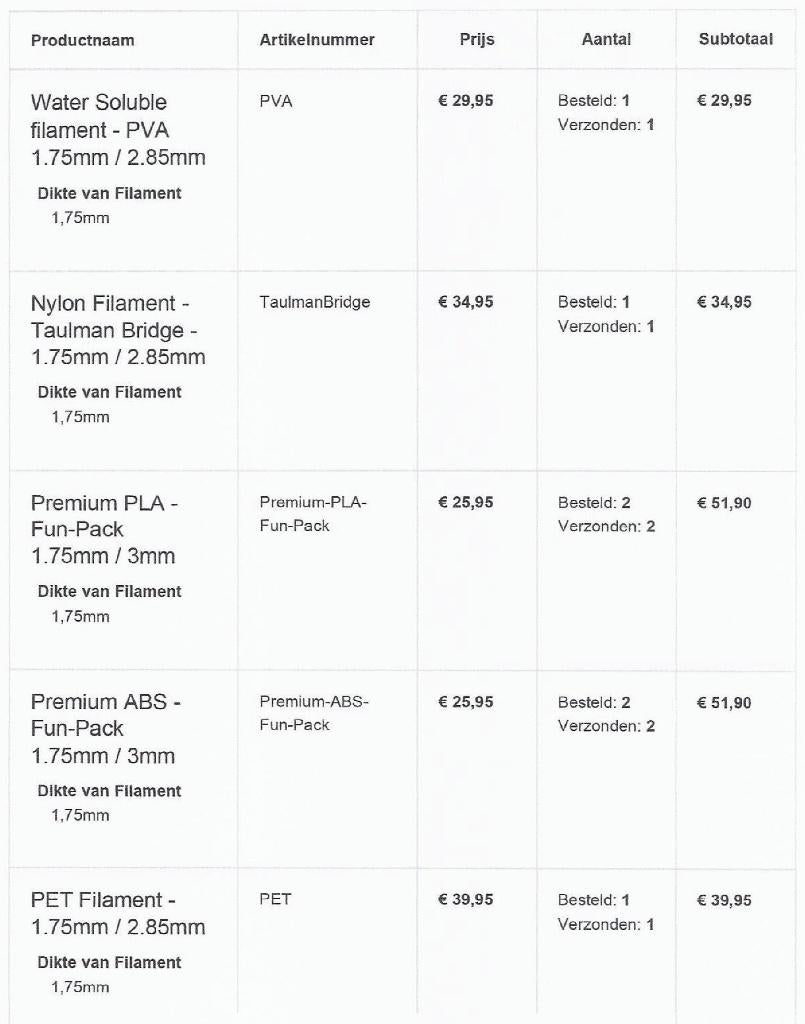
Task: Click the € 29,95 price of PVA
Action: coord(466,101)
